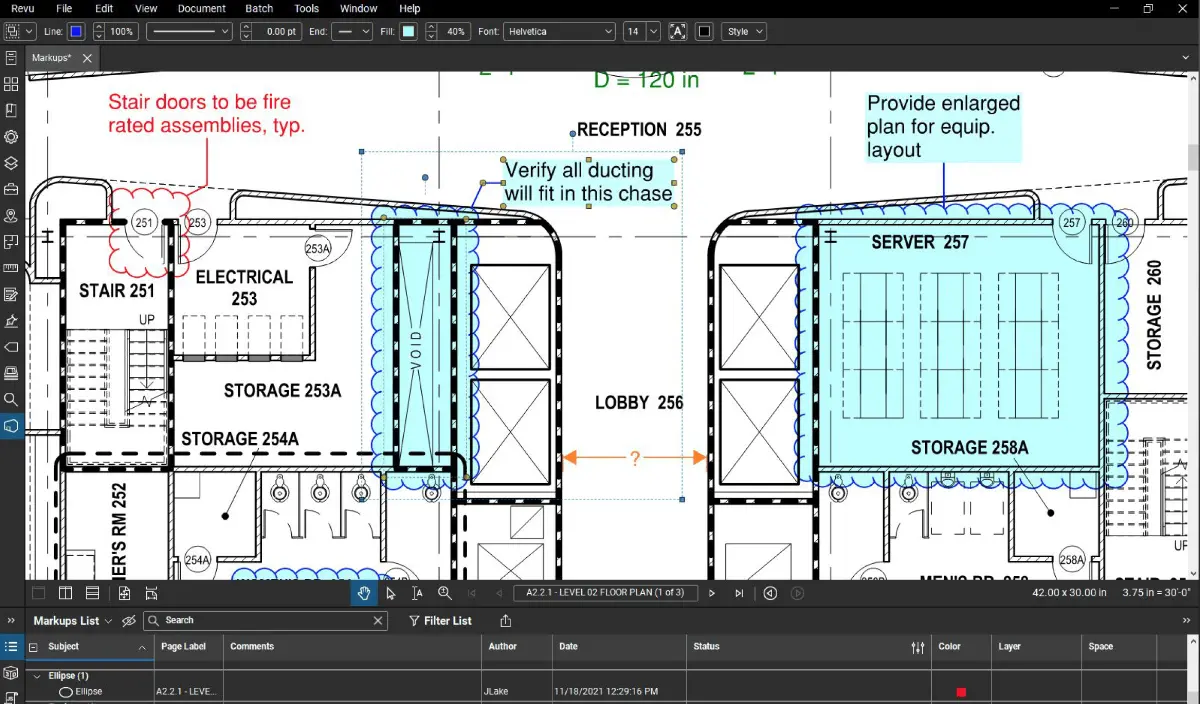The width and height of the screenshot is (1200, 704).
Task: Switch to side-by-side split view
Action: 65,593
